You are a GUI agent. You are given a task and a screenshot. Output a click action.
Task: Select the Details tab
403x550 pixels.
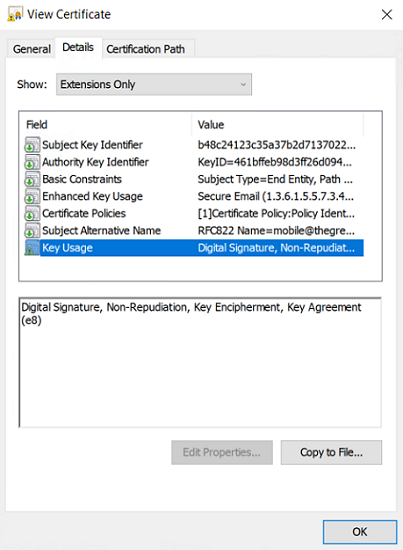click(78, 47)
